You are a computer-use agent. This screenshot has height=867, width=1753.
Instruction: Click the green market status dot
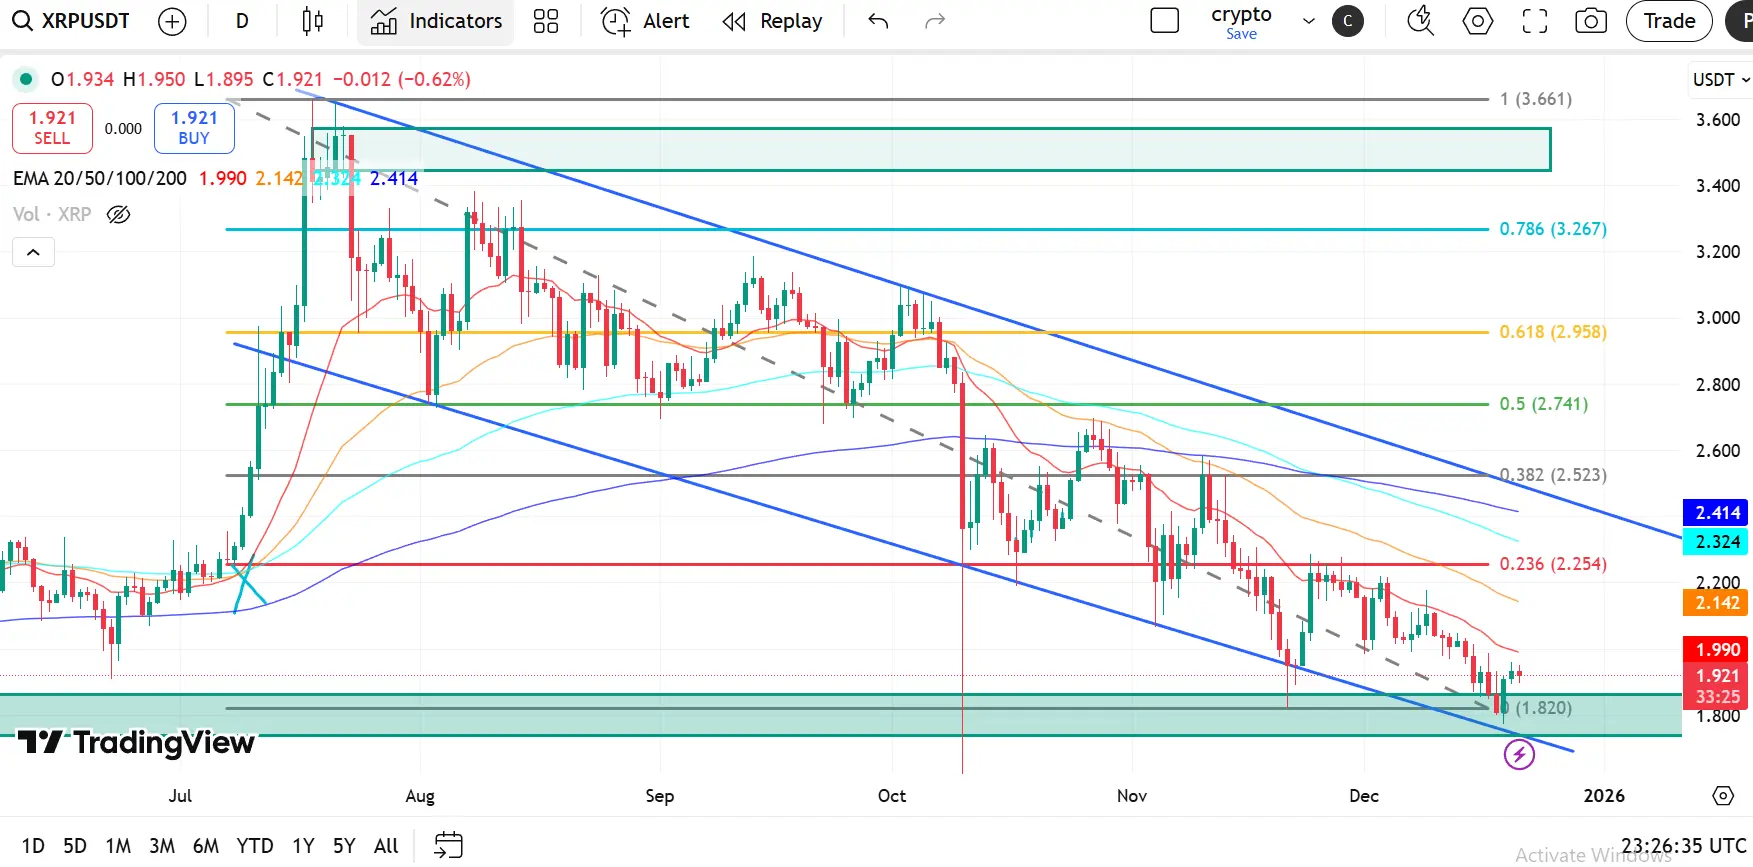[25, 79]
